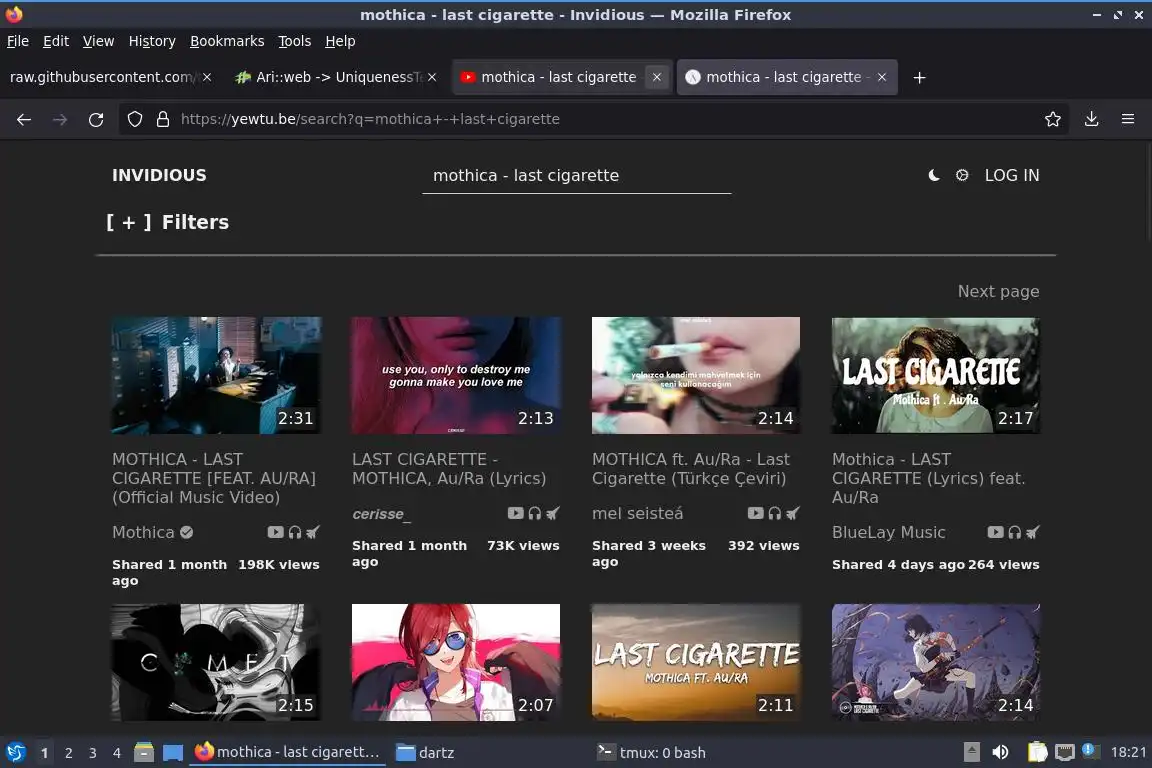Image resolution: width=1152 pixels, height=768 pixels.
Task: Open title LAST CIGARETTE - MOTHICA, Au/Ra (Lyrics)
Action: click(449, 469)
